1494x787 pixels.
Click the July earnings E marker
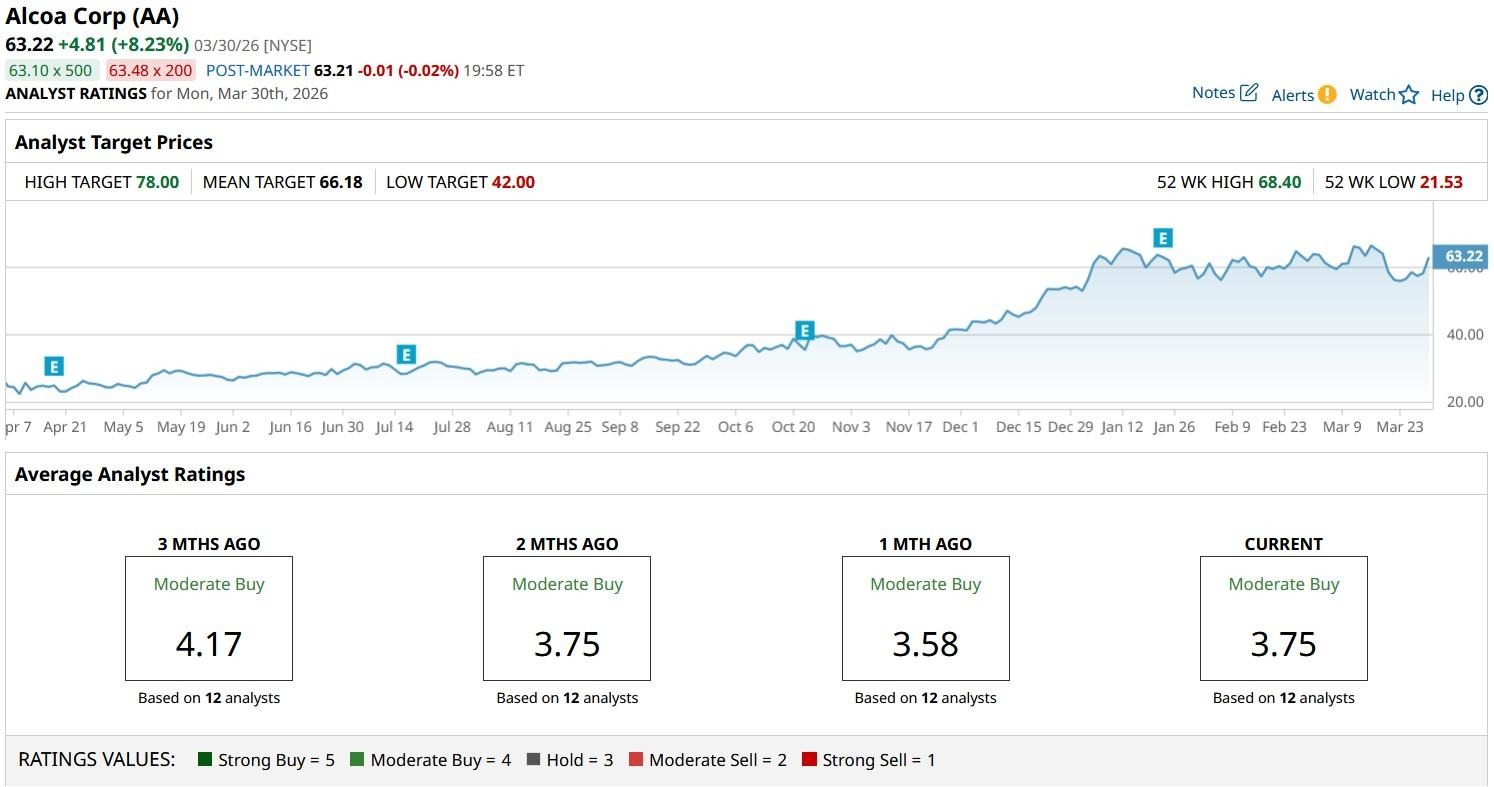(x=406, y=354)
